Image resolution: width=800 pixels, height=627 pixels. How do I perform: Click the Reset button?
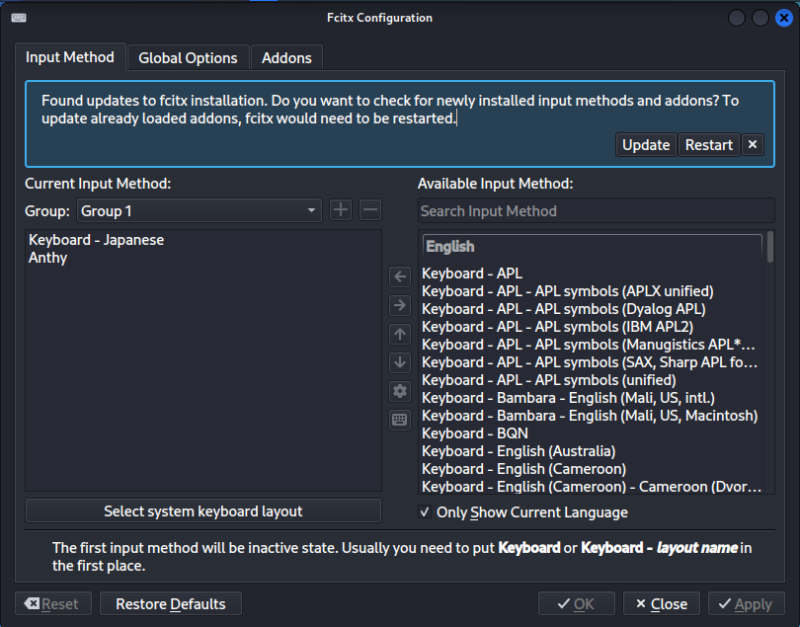tap(53, 604)
